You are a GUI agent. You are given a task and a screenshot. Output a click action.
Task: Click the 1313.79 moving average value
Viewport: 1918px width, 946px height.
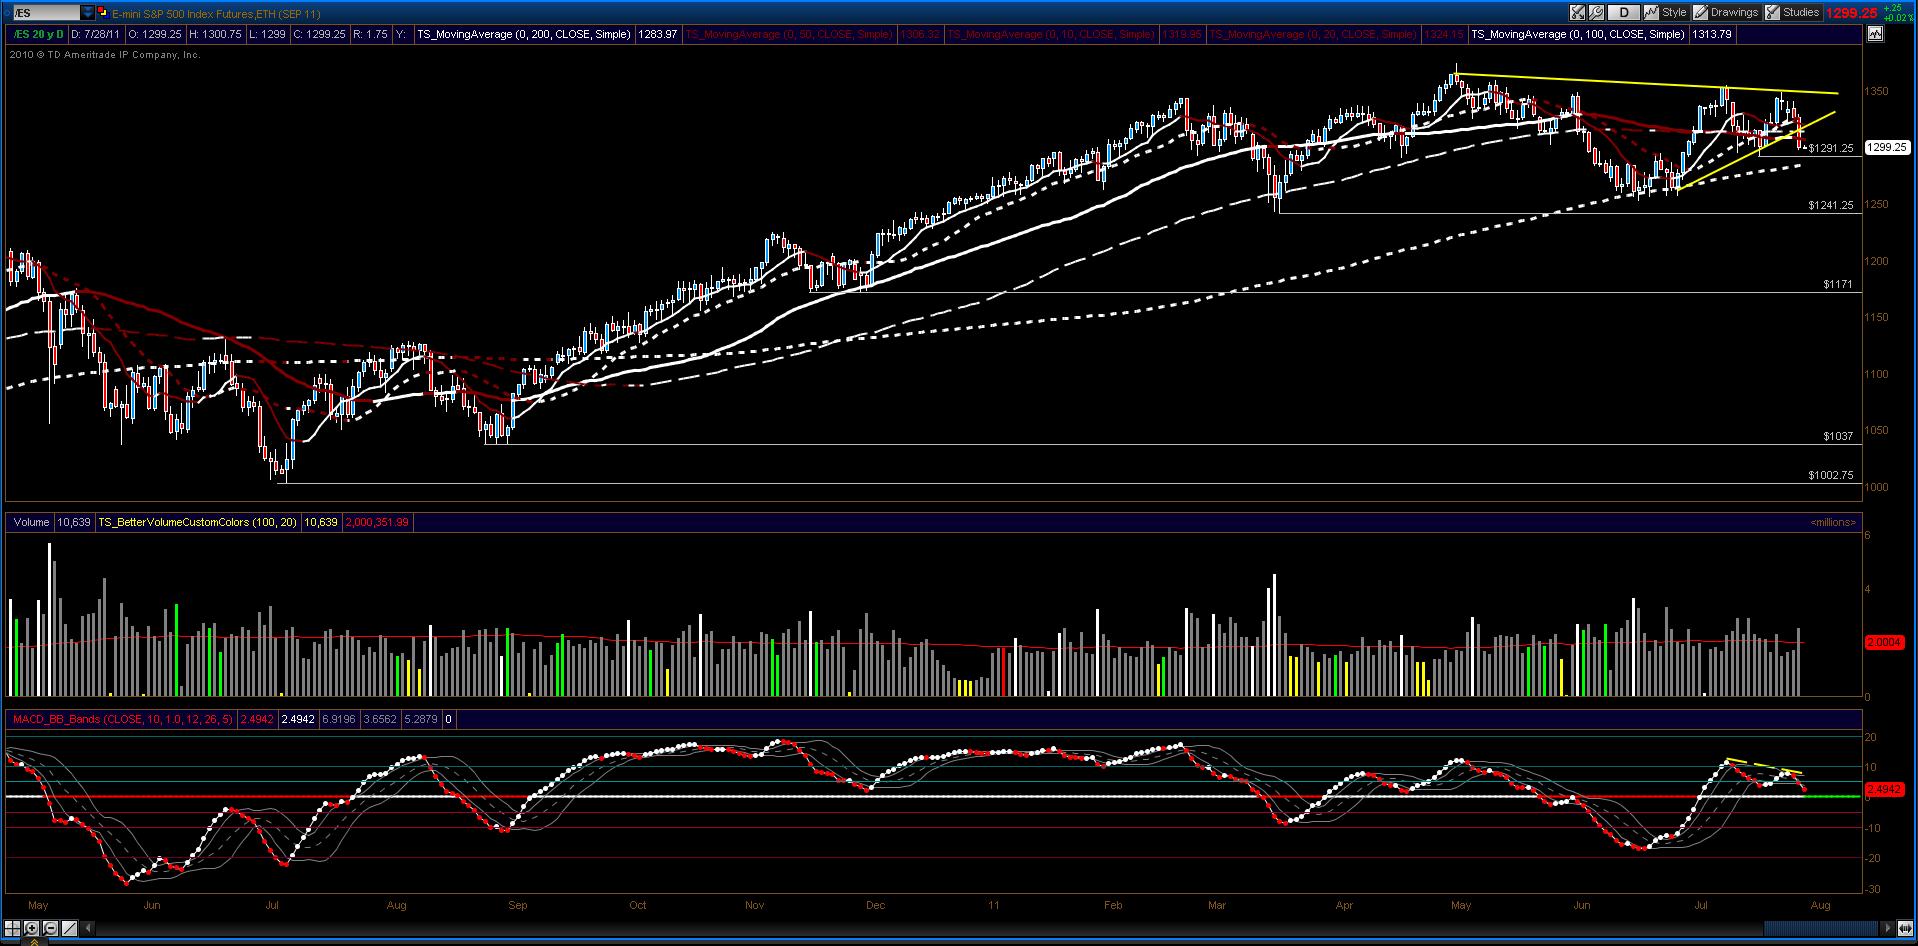pyautogui.click(x=1712, y=34)
